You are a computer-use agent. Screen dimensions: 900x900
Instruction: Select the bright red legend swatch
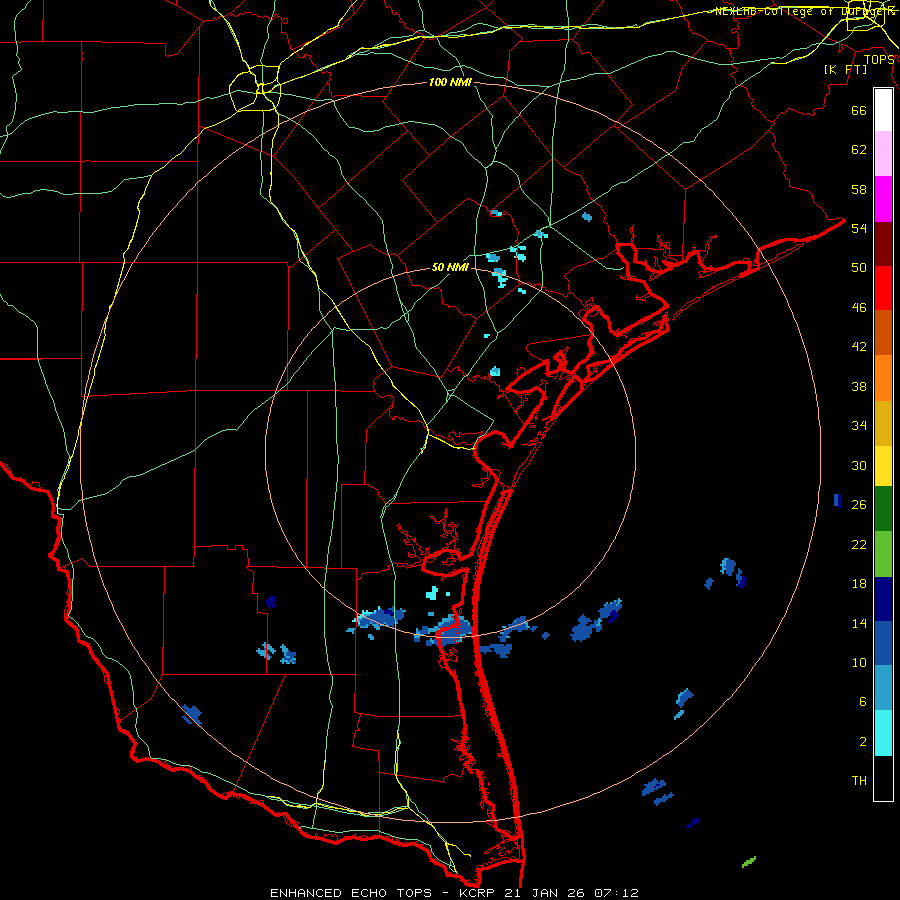pos(883,288)
